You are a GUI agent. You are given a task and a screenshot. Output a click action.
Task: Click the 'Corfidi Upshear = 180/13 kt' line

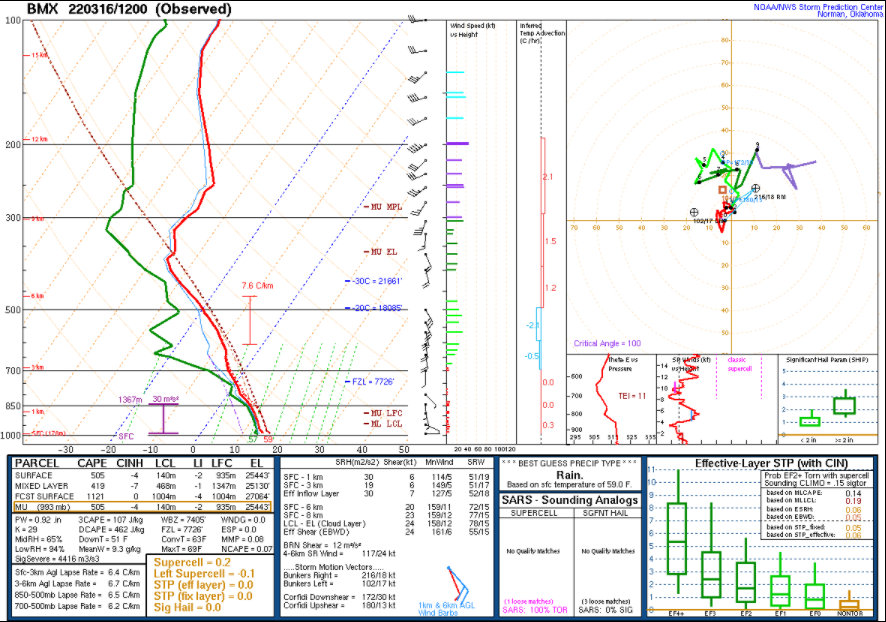[340, 605]
